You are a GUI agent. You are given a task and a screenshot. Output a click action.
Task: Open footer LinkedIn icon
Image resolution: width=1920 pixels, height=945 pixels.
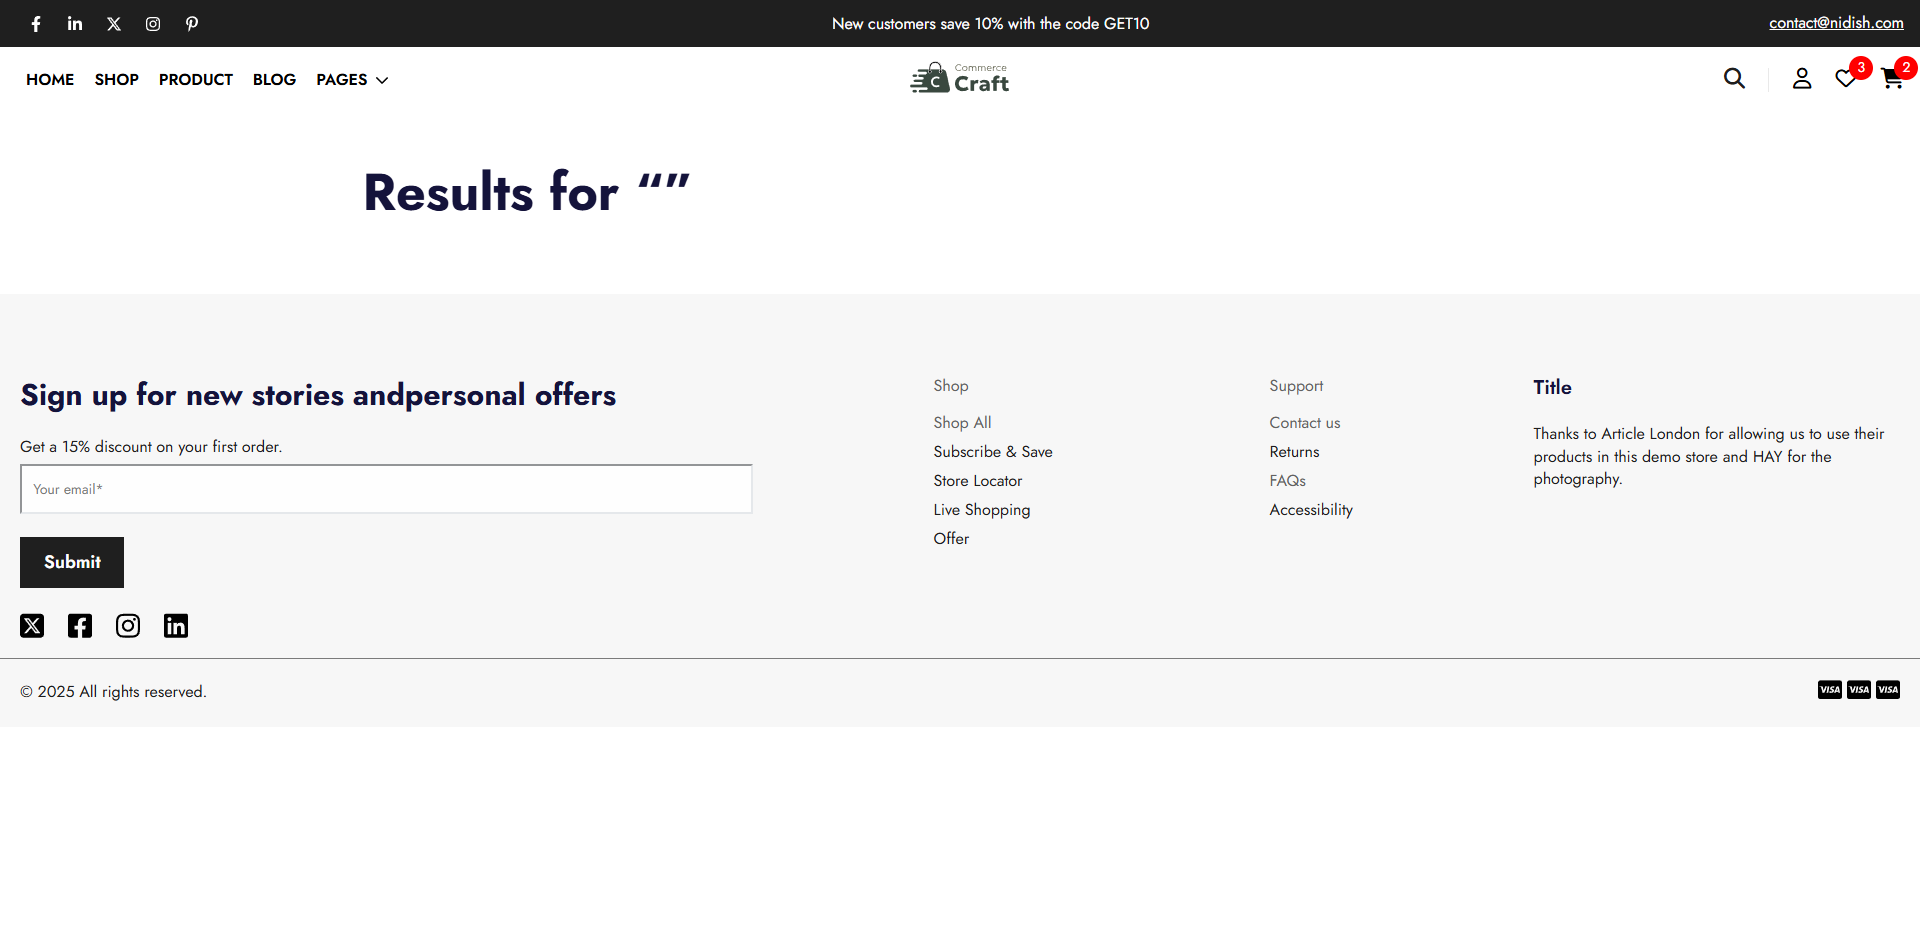point(176,626)
